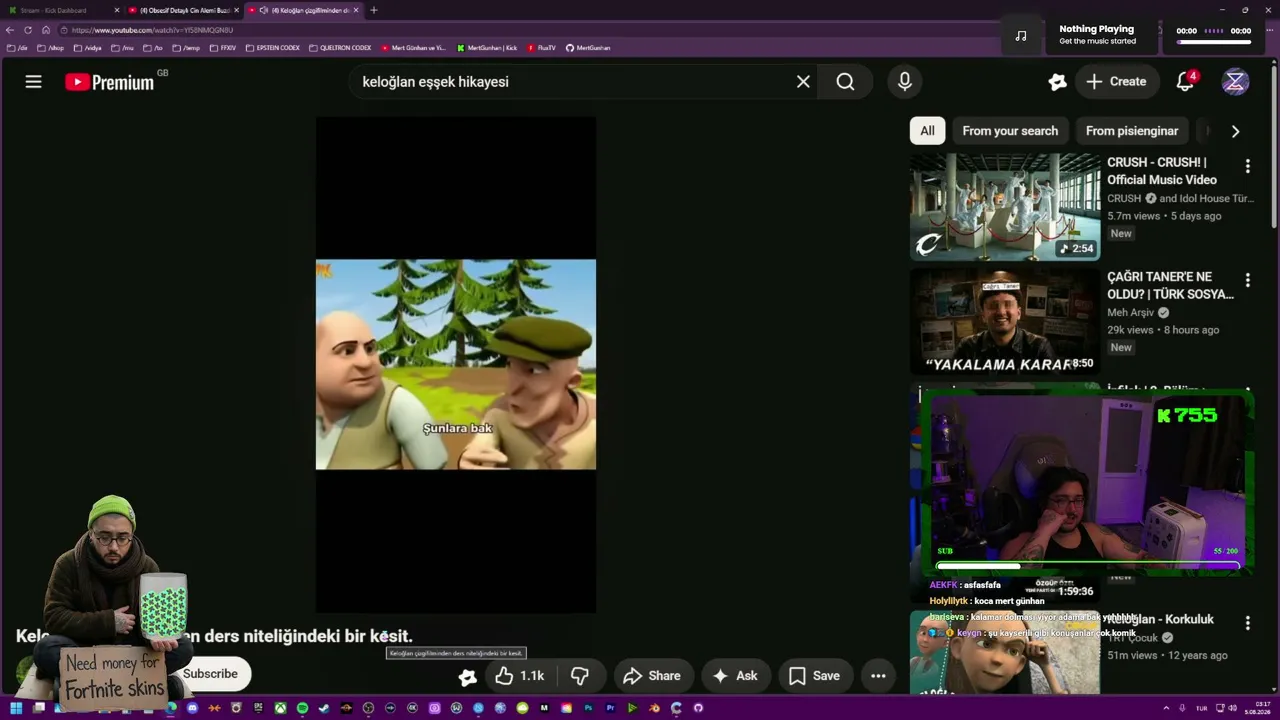The width and height of the screenshot is (1280, 720).
Task: Dislike the video with thumbs down
Action: tap(580, 676)
